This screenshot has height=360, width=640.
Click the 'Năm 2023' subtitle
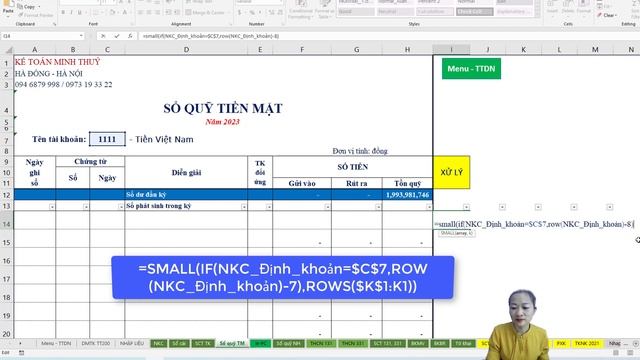222,122
